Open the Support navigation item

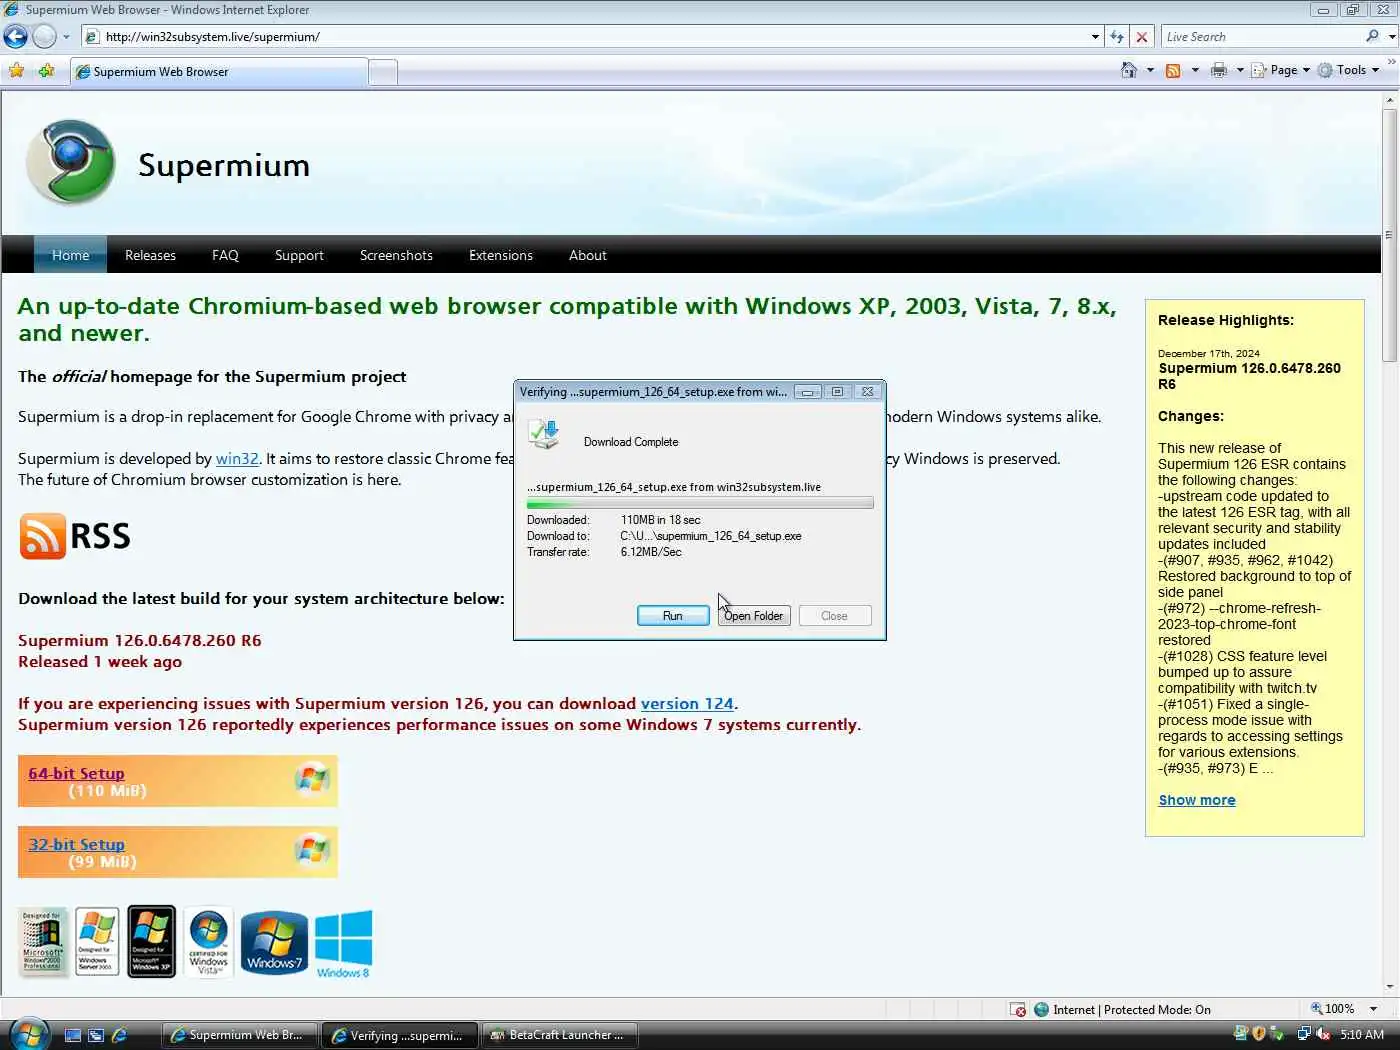pyautogui.click(x=299, y=255)
